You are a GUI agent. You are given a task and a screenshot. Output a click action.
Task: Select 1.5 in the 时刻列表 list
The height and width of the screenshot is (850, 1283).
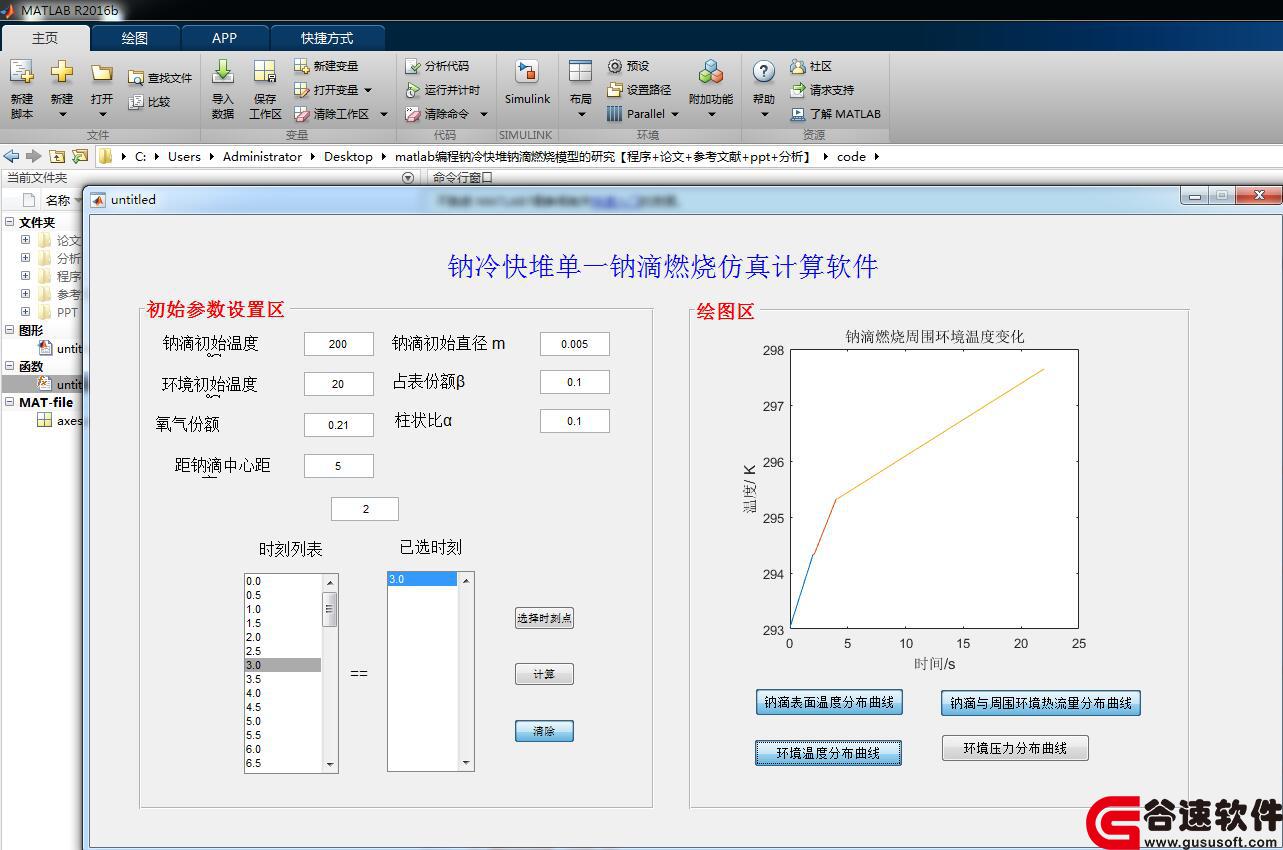(283, 623)
